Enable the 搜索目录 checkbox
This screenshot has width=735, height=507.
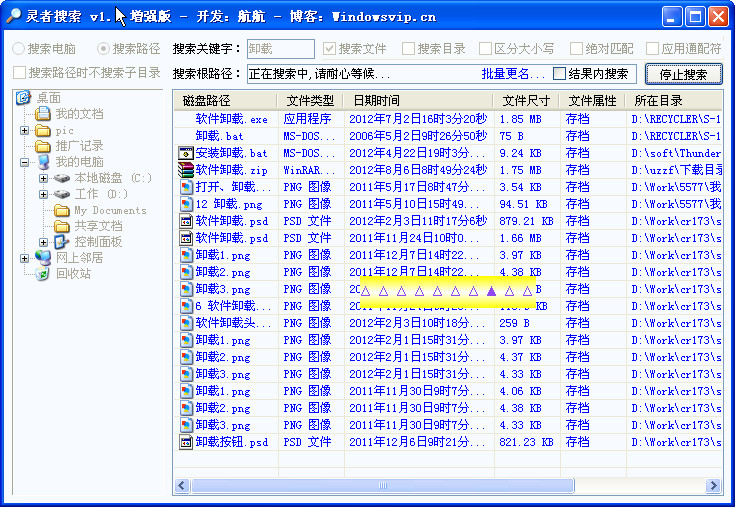coord(408,48)
